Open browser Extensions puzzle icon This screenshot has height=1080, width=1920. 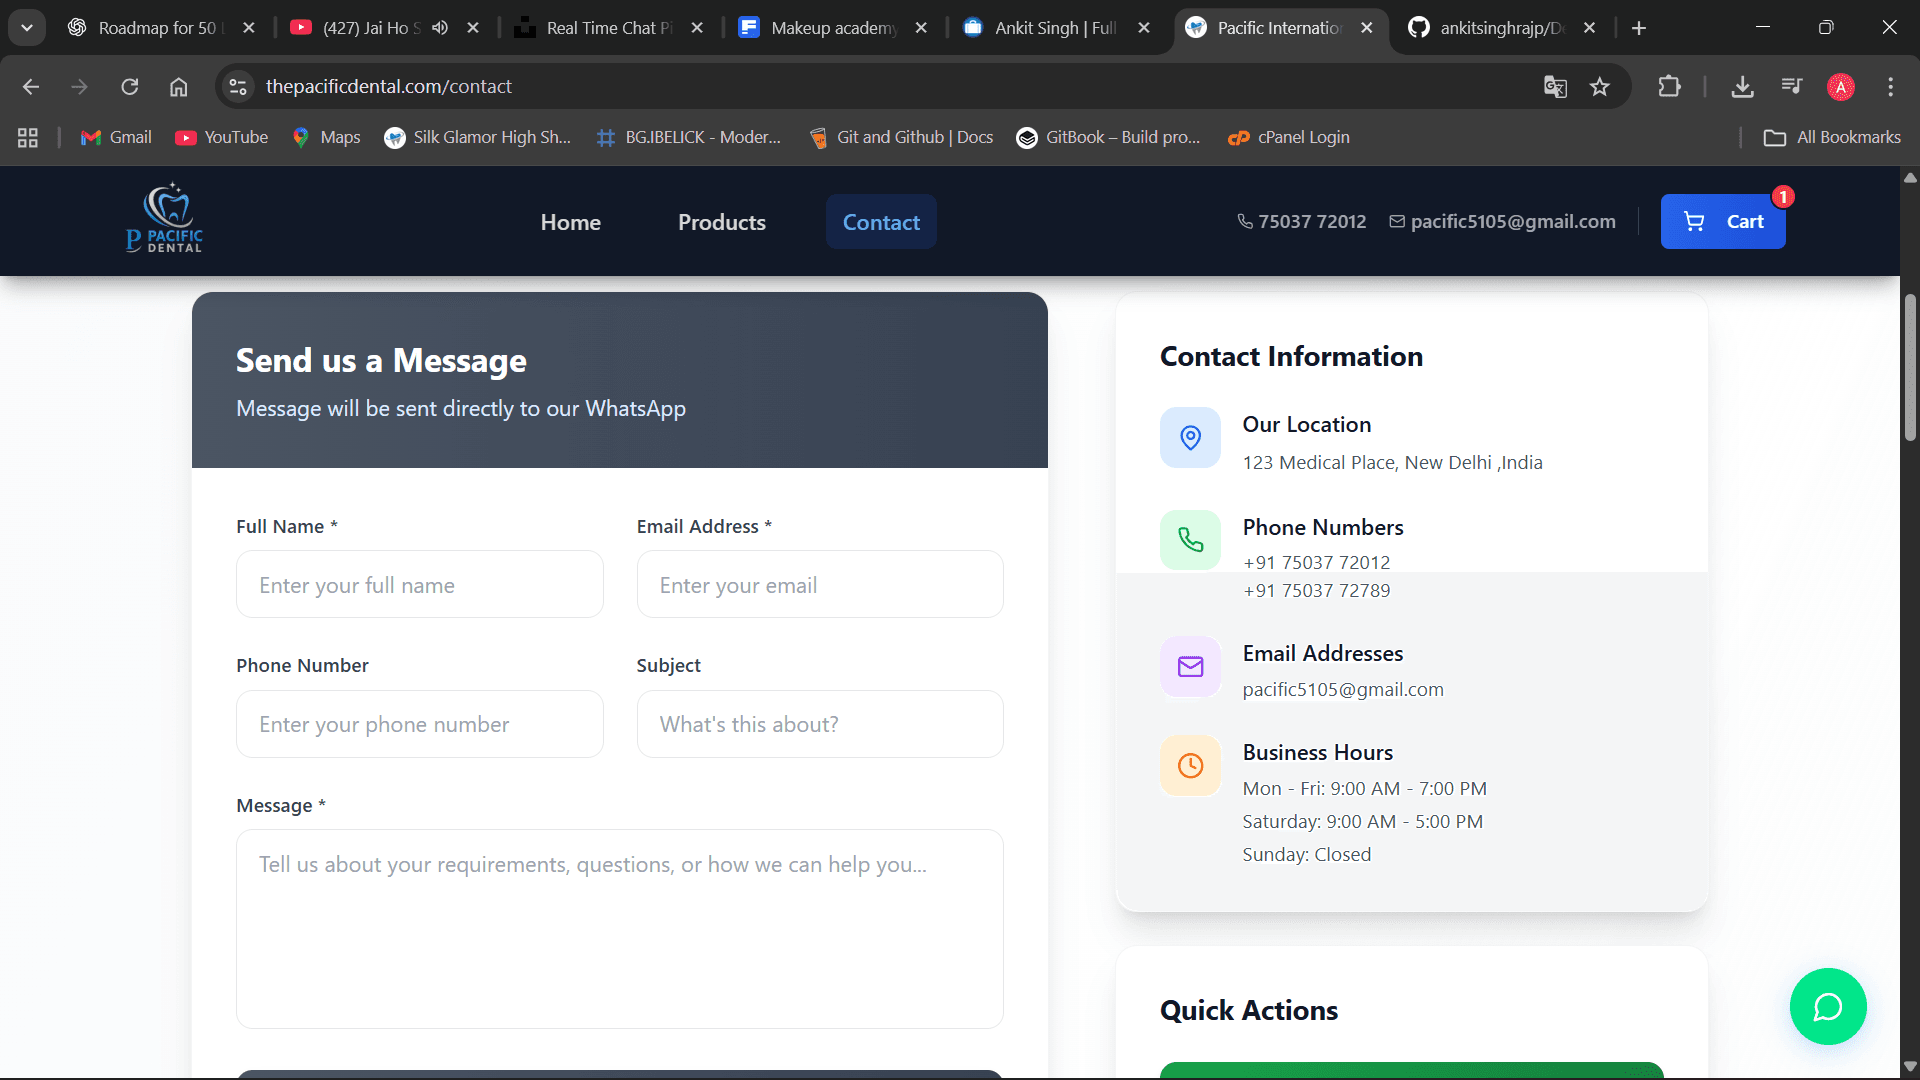coord(1669,87)
